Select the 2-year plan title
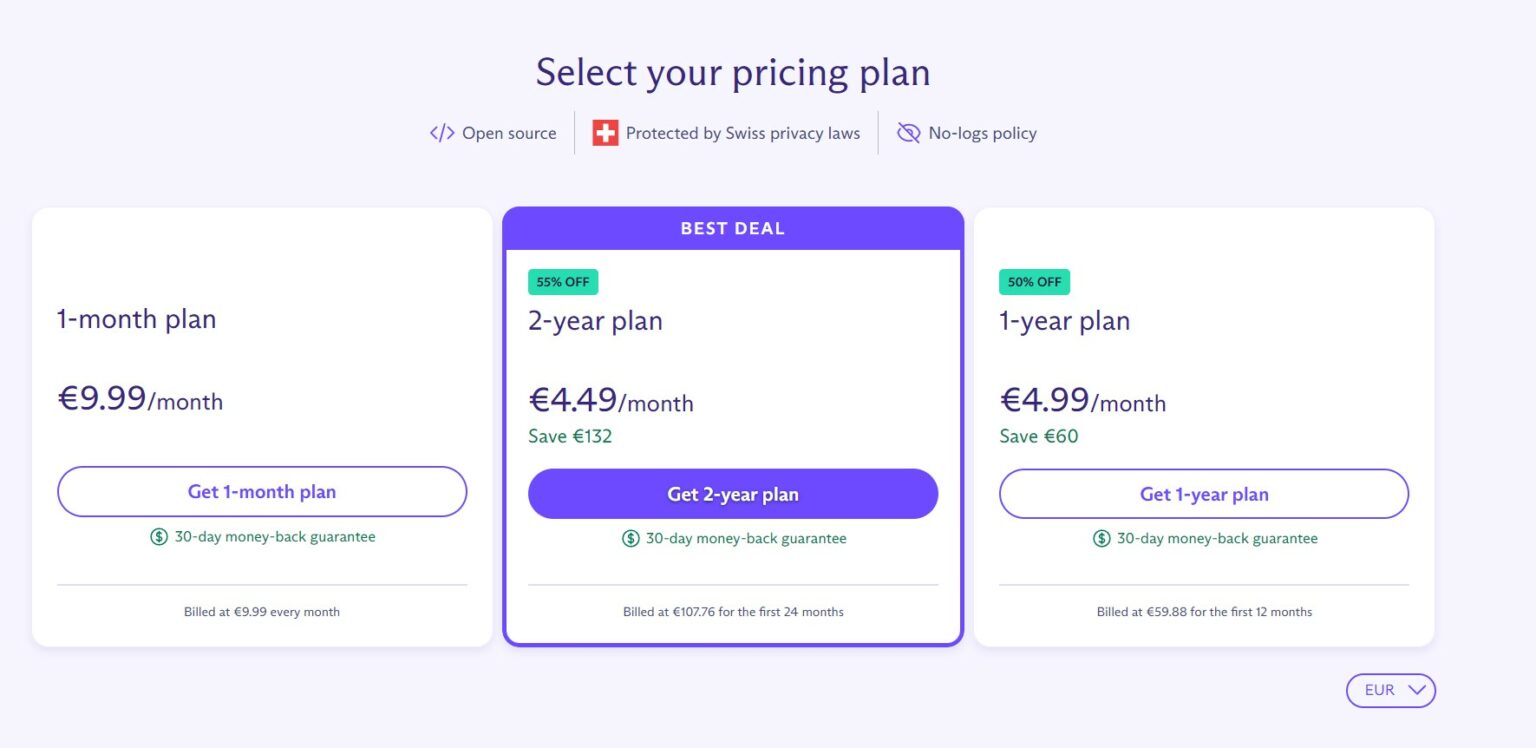 [595, 321]
